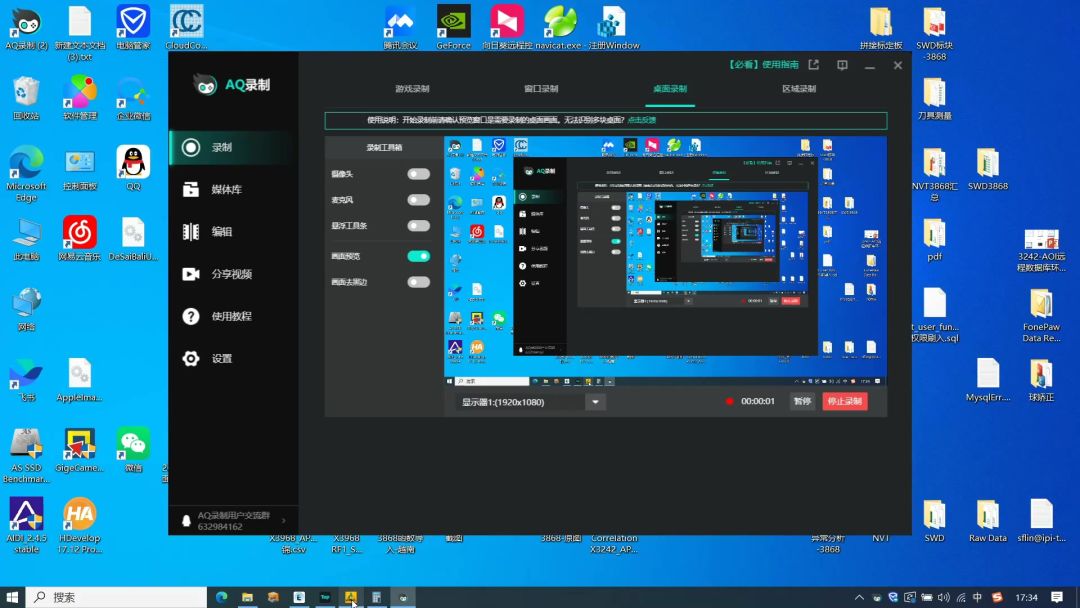1080x608 pixels.
Task: Open Edge from the taskbar
Action: click(221, 597)
